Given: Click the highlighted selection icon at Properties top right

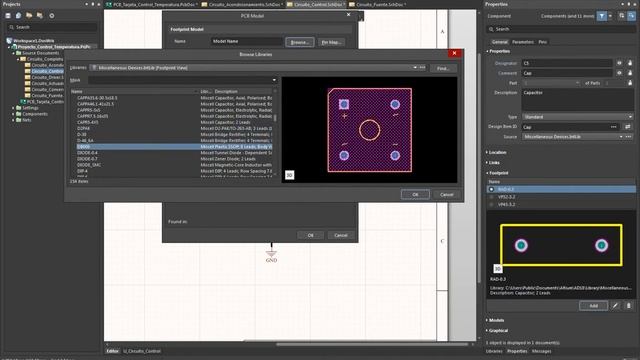Looking at the screenshot, I should pyautogui.click(x=631, y=16).
